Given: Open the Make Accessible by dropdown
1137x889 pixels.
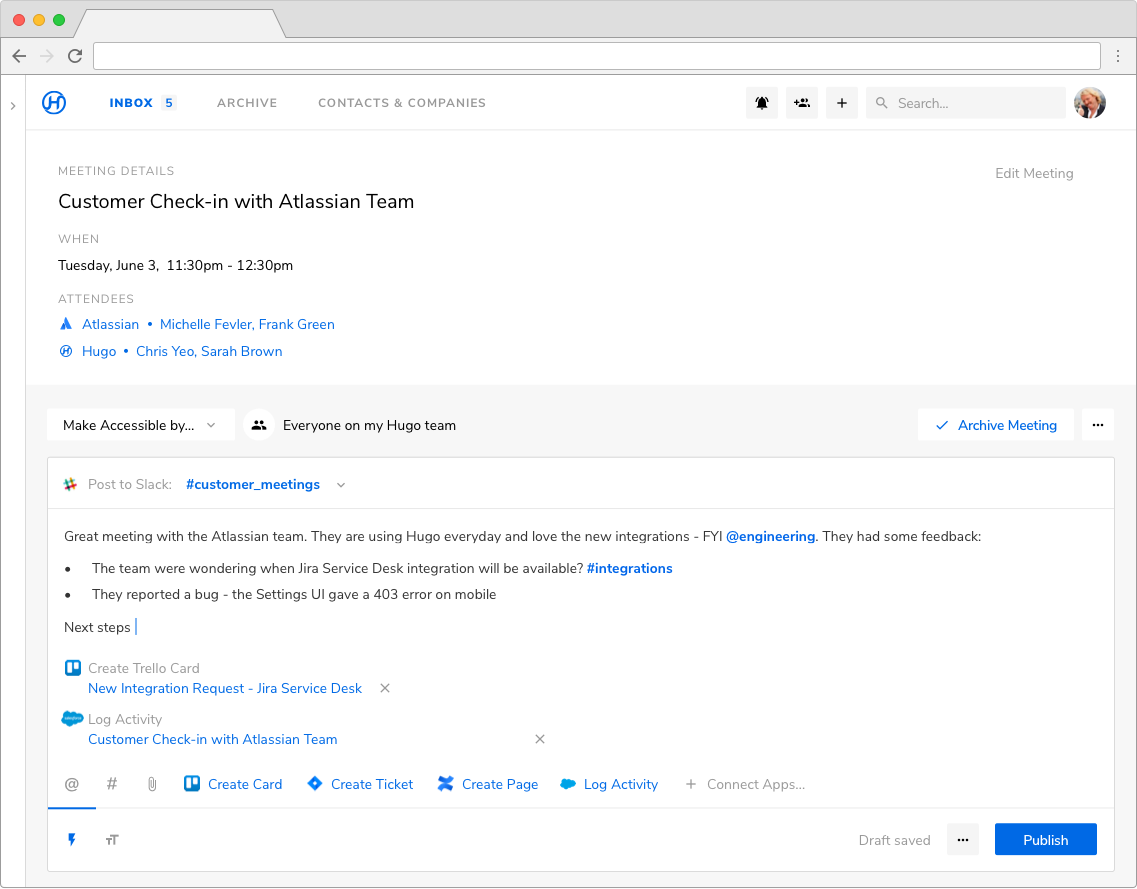Looking at the screenshot, I should coord(141,425).
